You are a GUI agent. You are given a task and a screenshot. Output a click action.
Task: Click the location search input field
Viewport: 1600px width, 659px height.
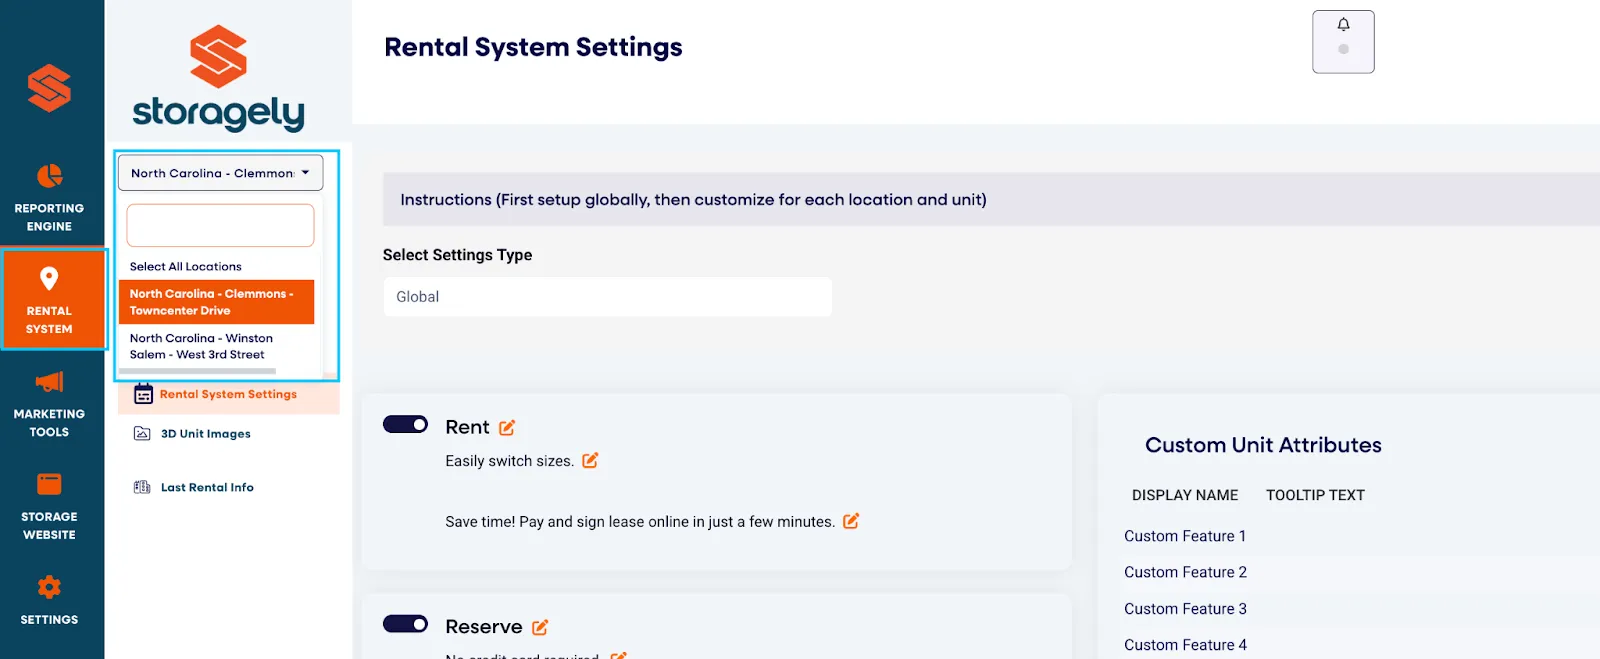coord(220,226)
